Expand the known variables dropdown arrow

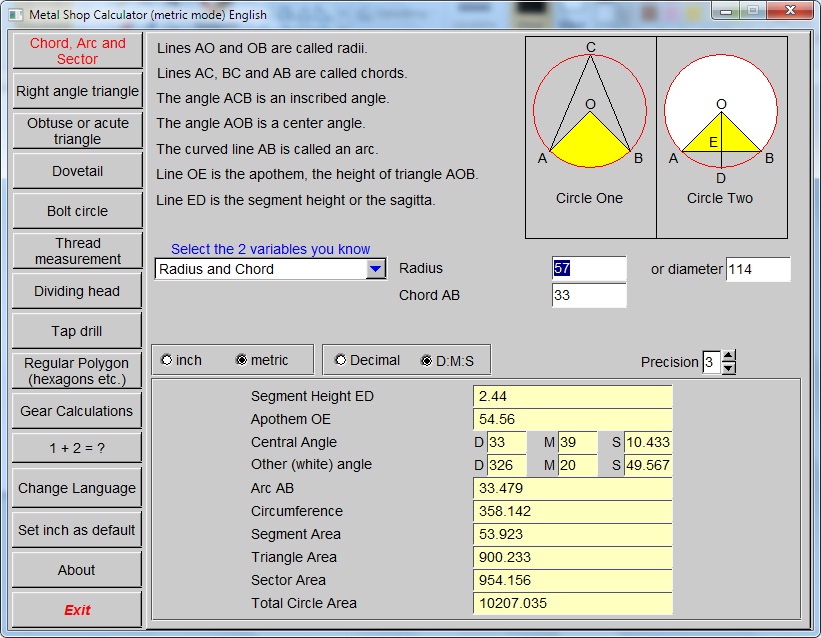375,269
